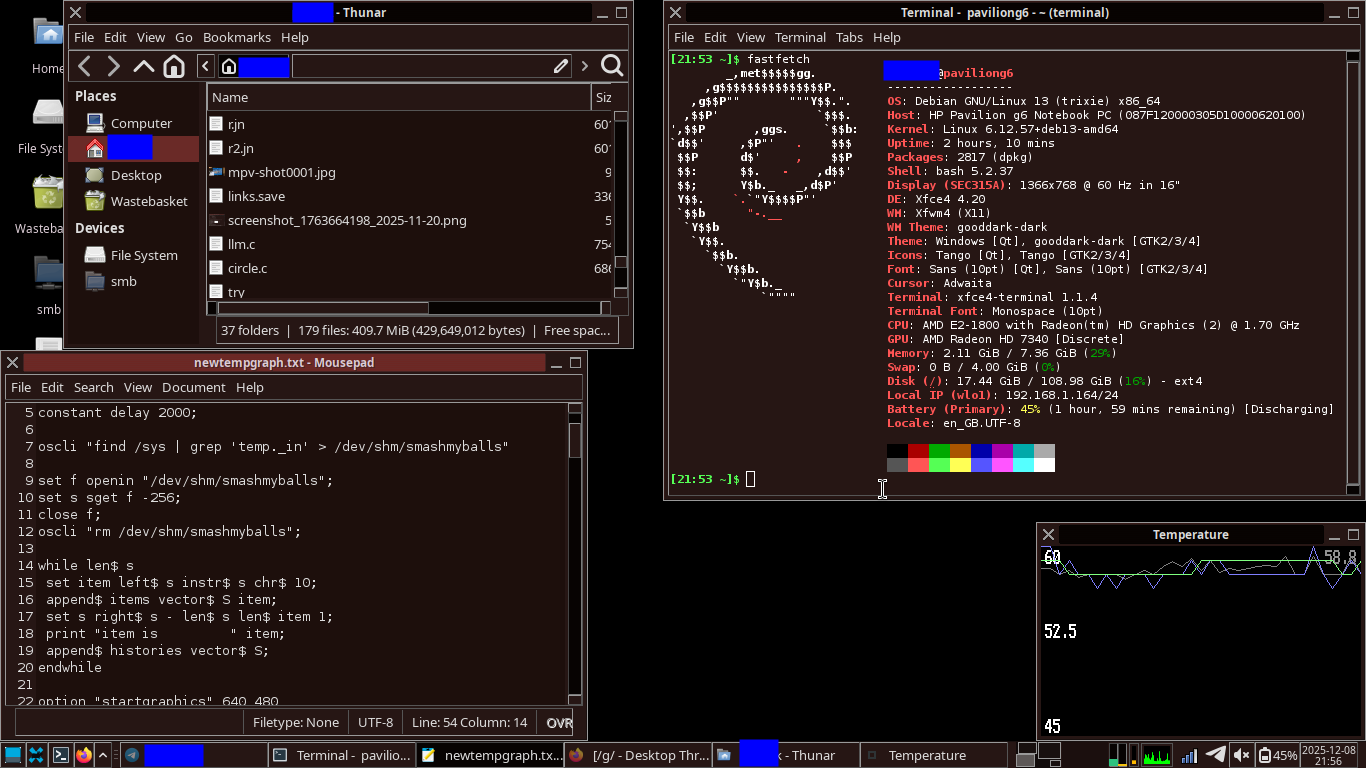
Task: Navigate to the parent folder in Thunar
Action: click(x=144, y=66)
